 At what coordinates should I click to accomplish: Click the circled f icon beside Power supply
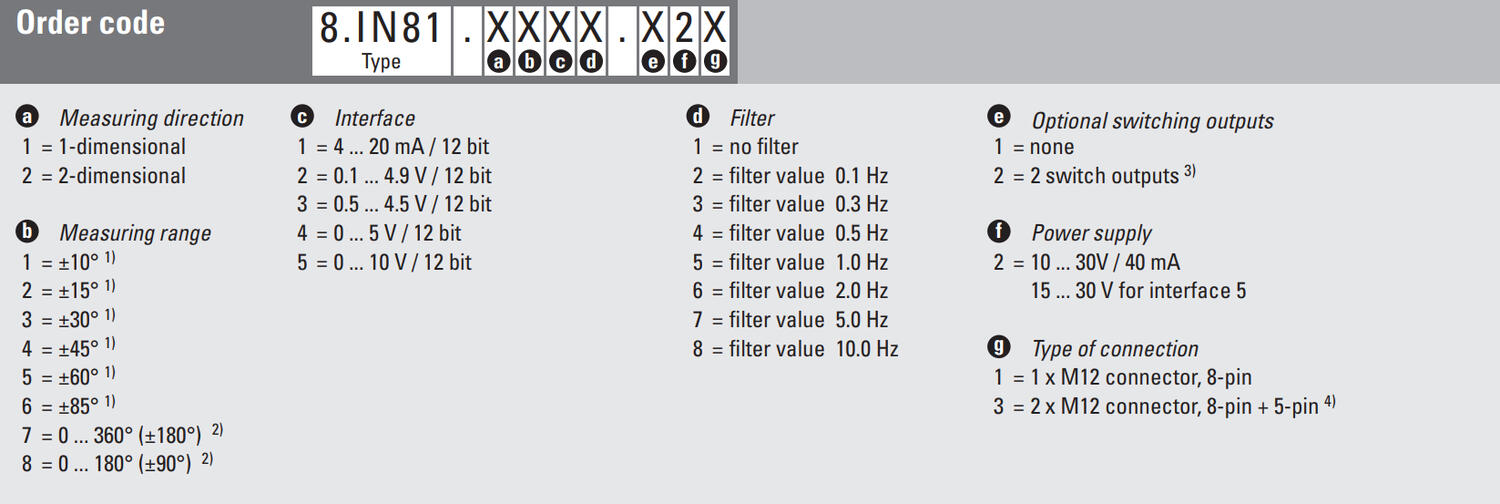click(x=998, y=232)
